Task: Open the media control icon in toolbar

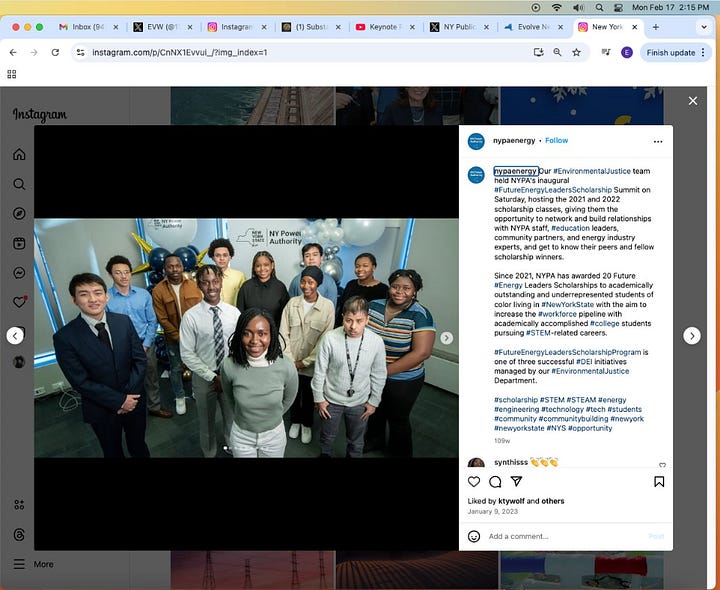Action: click(606, 52)
